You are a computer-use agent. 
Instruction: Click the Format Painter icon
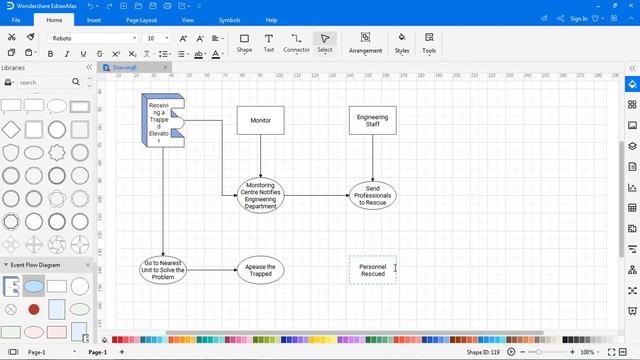[x=31, y=37]
